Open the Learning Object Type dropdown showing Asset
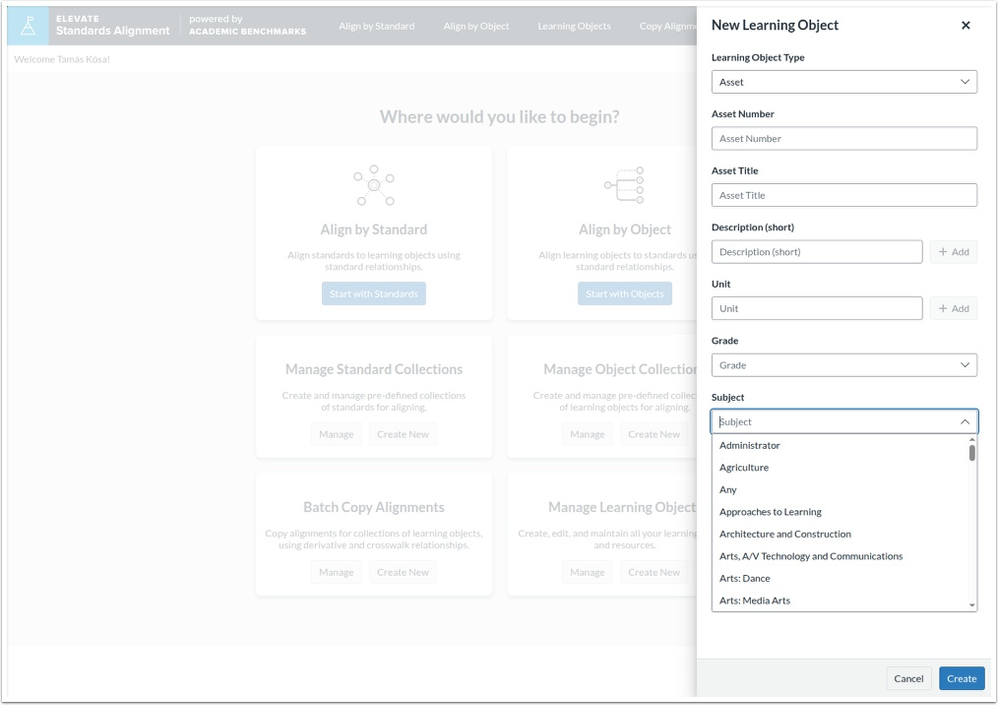Viewport: 998px width, 705px height. tap(843, 81)
